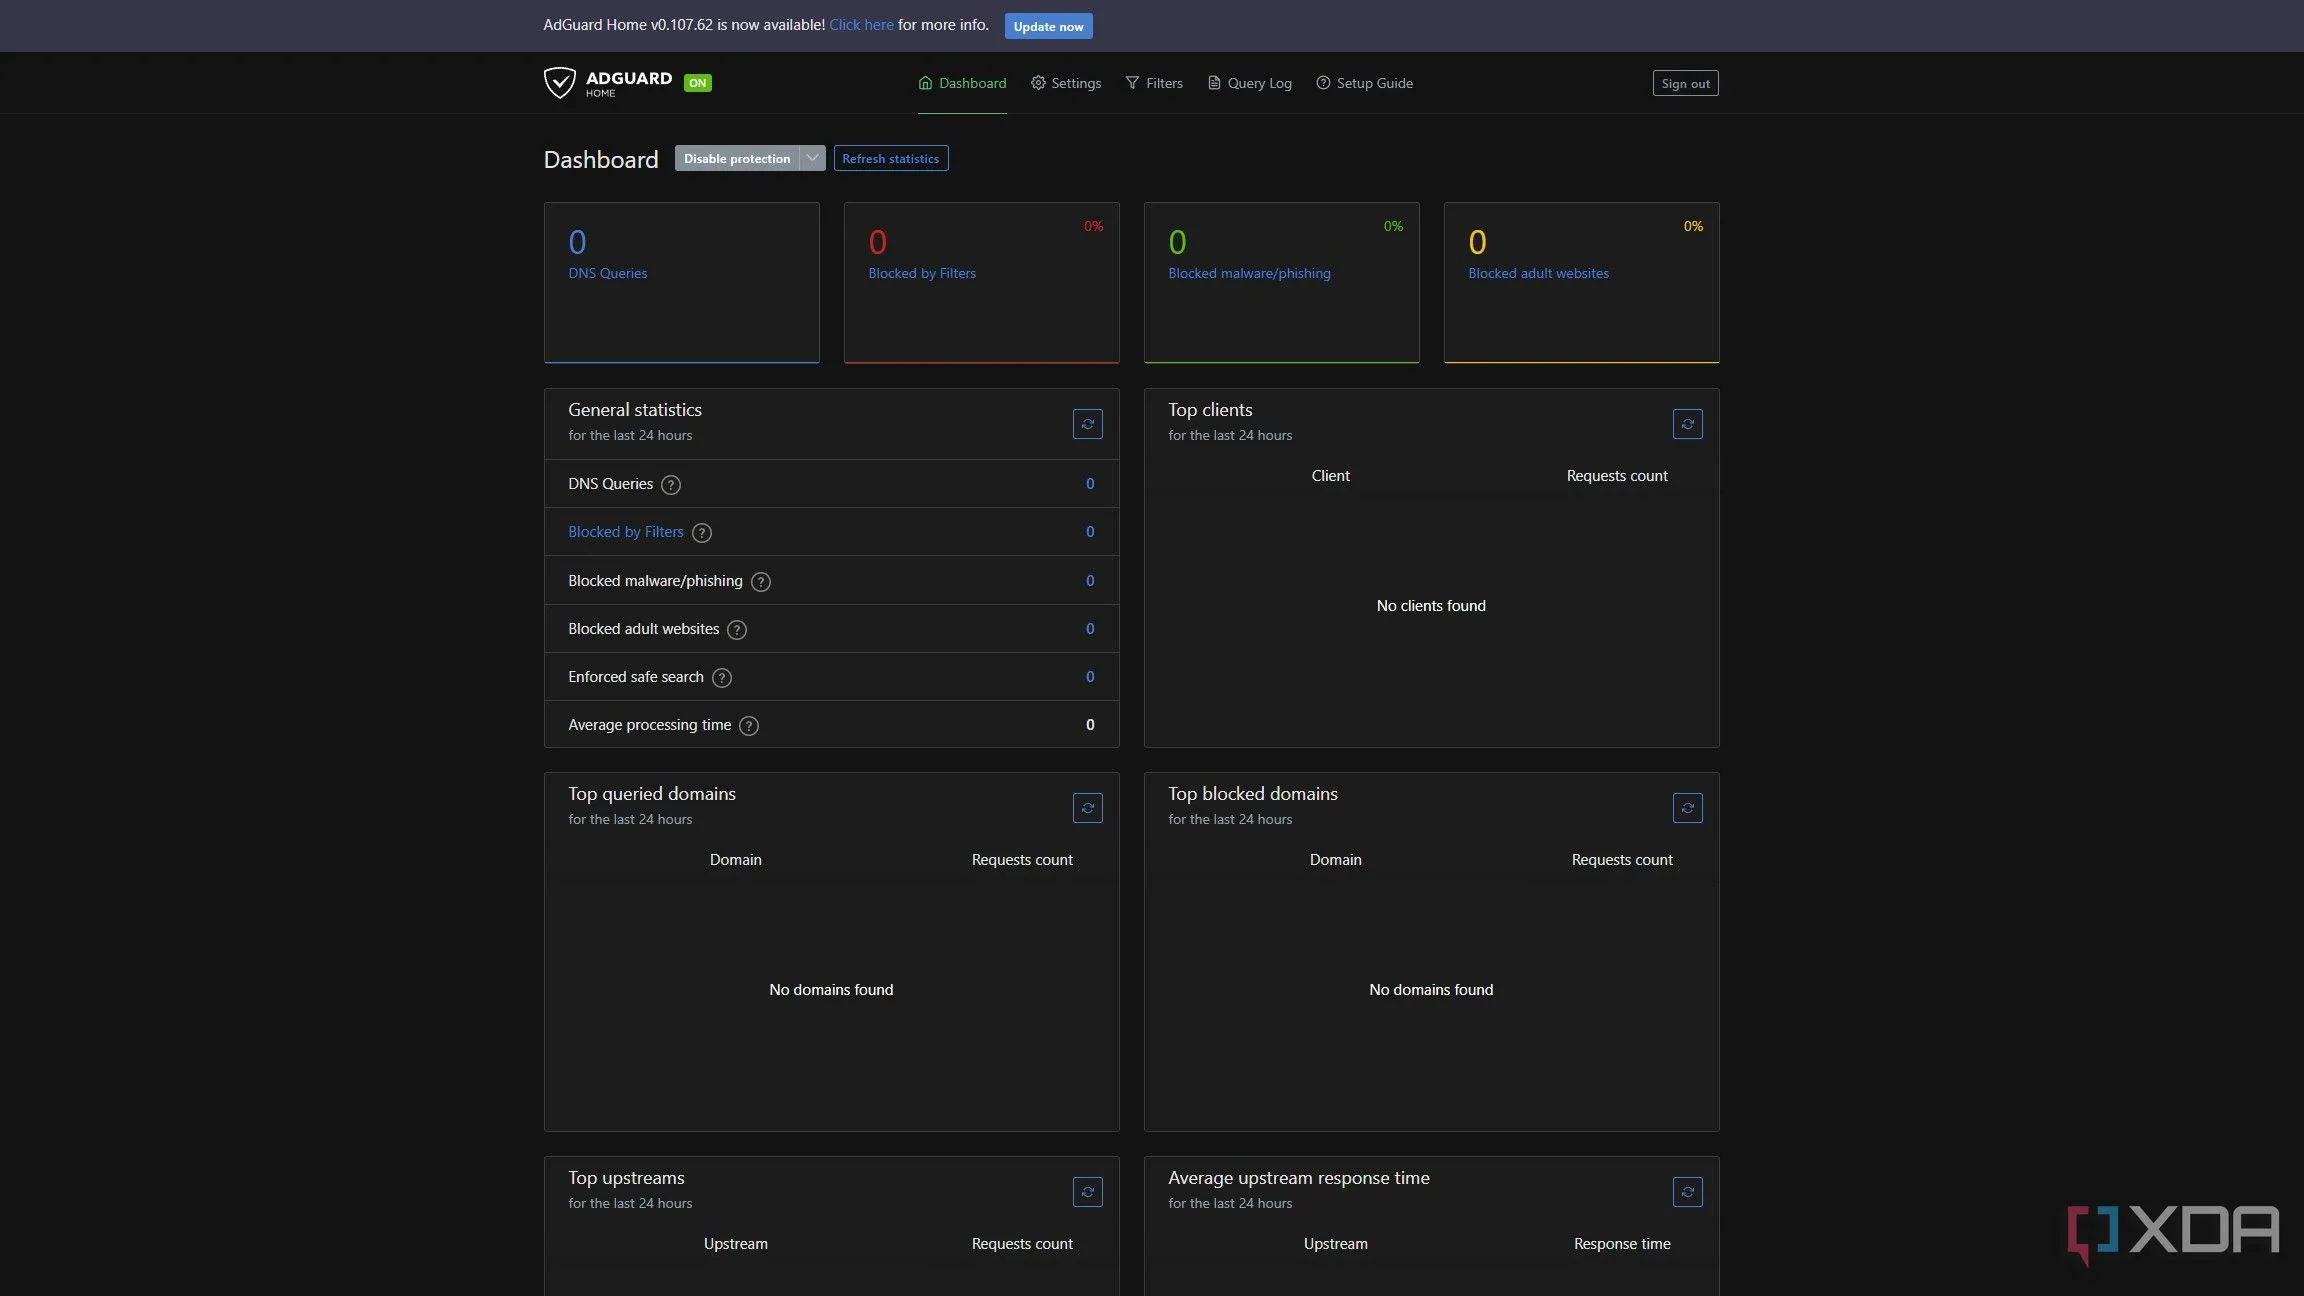Click help icon beside Enforced safe search
Screen dimensions: 2304x1296
[721, 678]
